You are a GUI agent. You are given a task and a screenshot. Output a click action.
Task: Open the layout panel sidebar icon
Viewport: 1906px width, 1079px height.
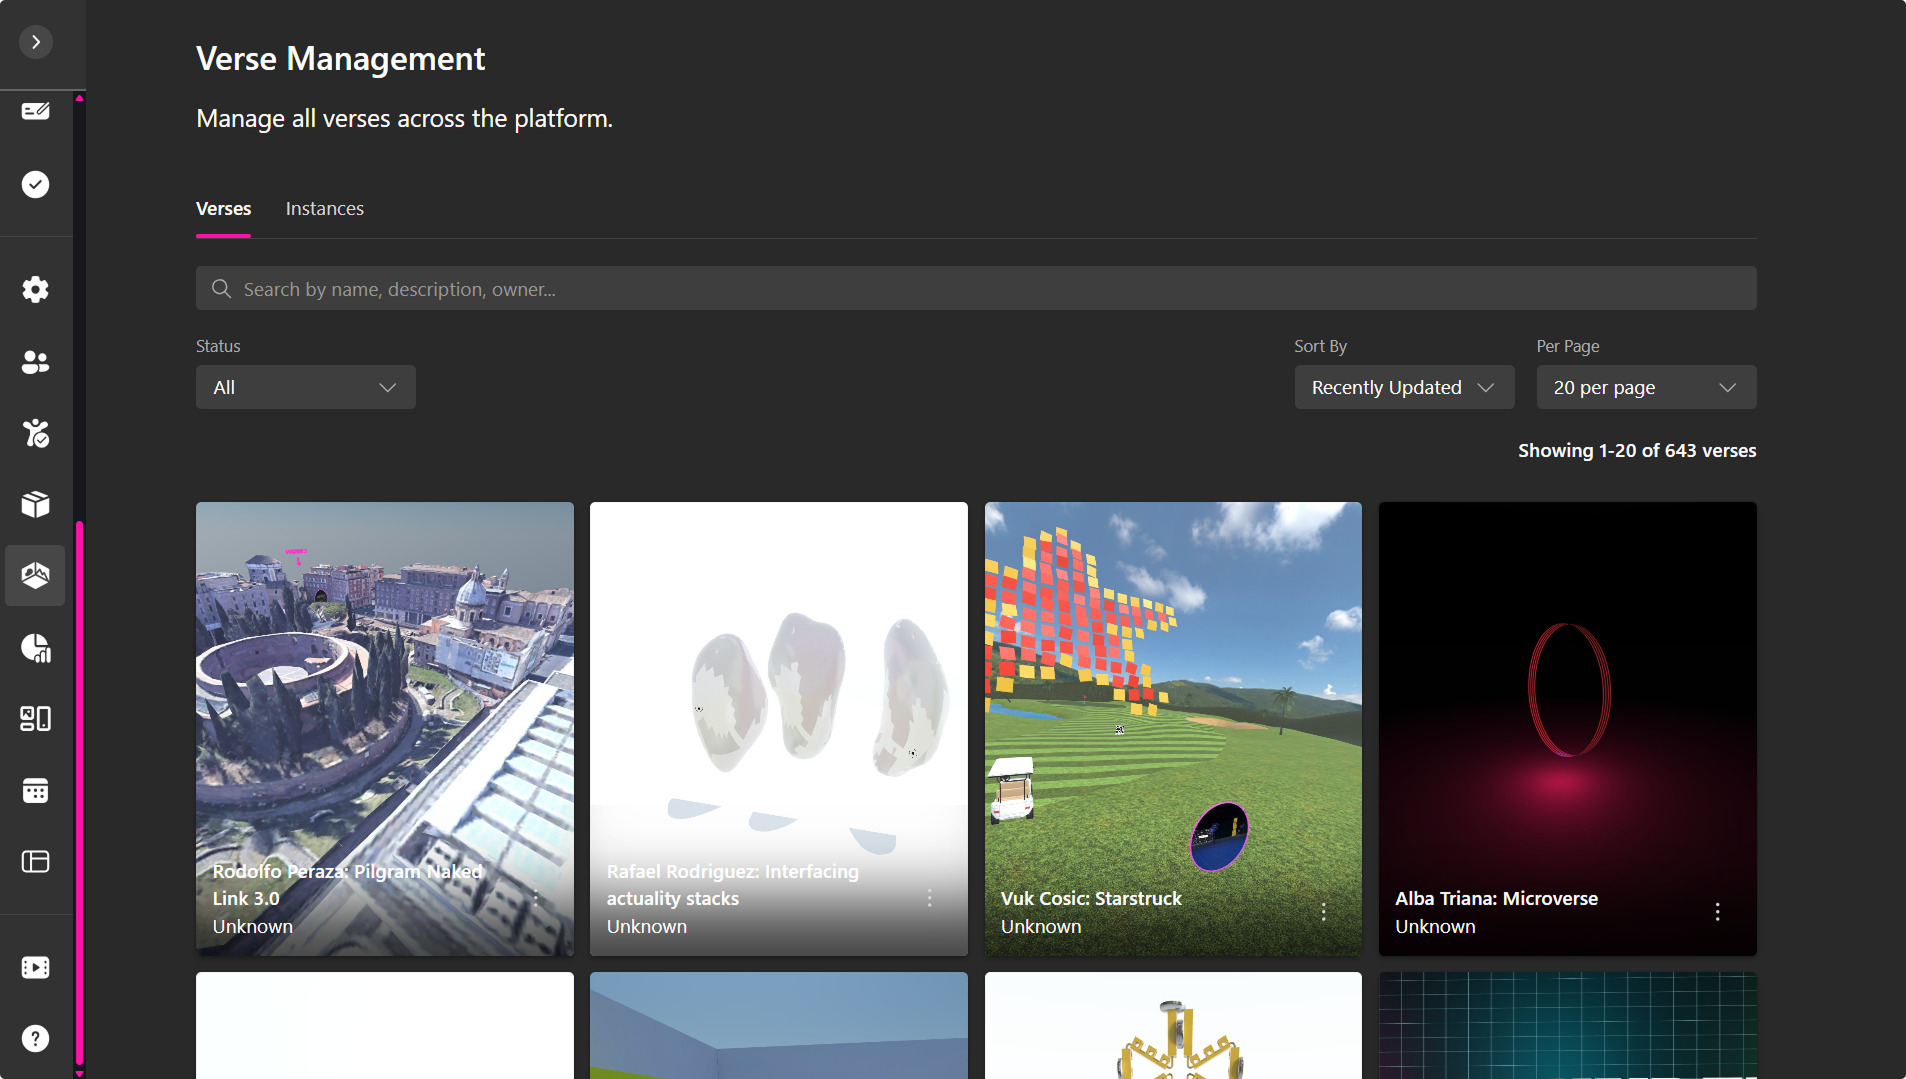(x=36, y=862)
